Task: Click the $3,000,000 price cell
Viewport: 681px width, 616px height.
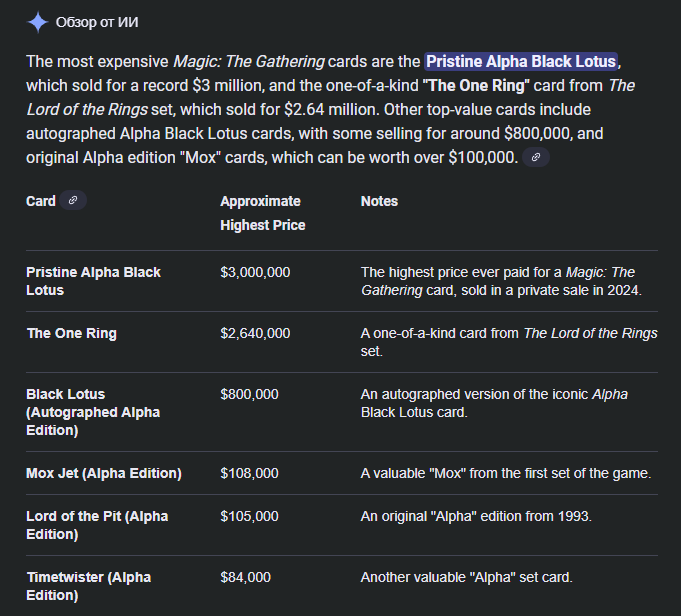Action: click(255, 272)
